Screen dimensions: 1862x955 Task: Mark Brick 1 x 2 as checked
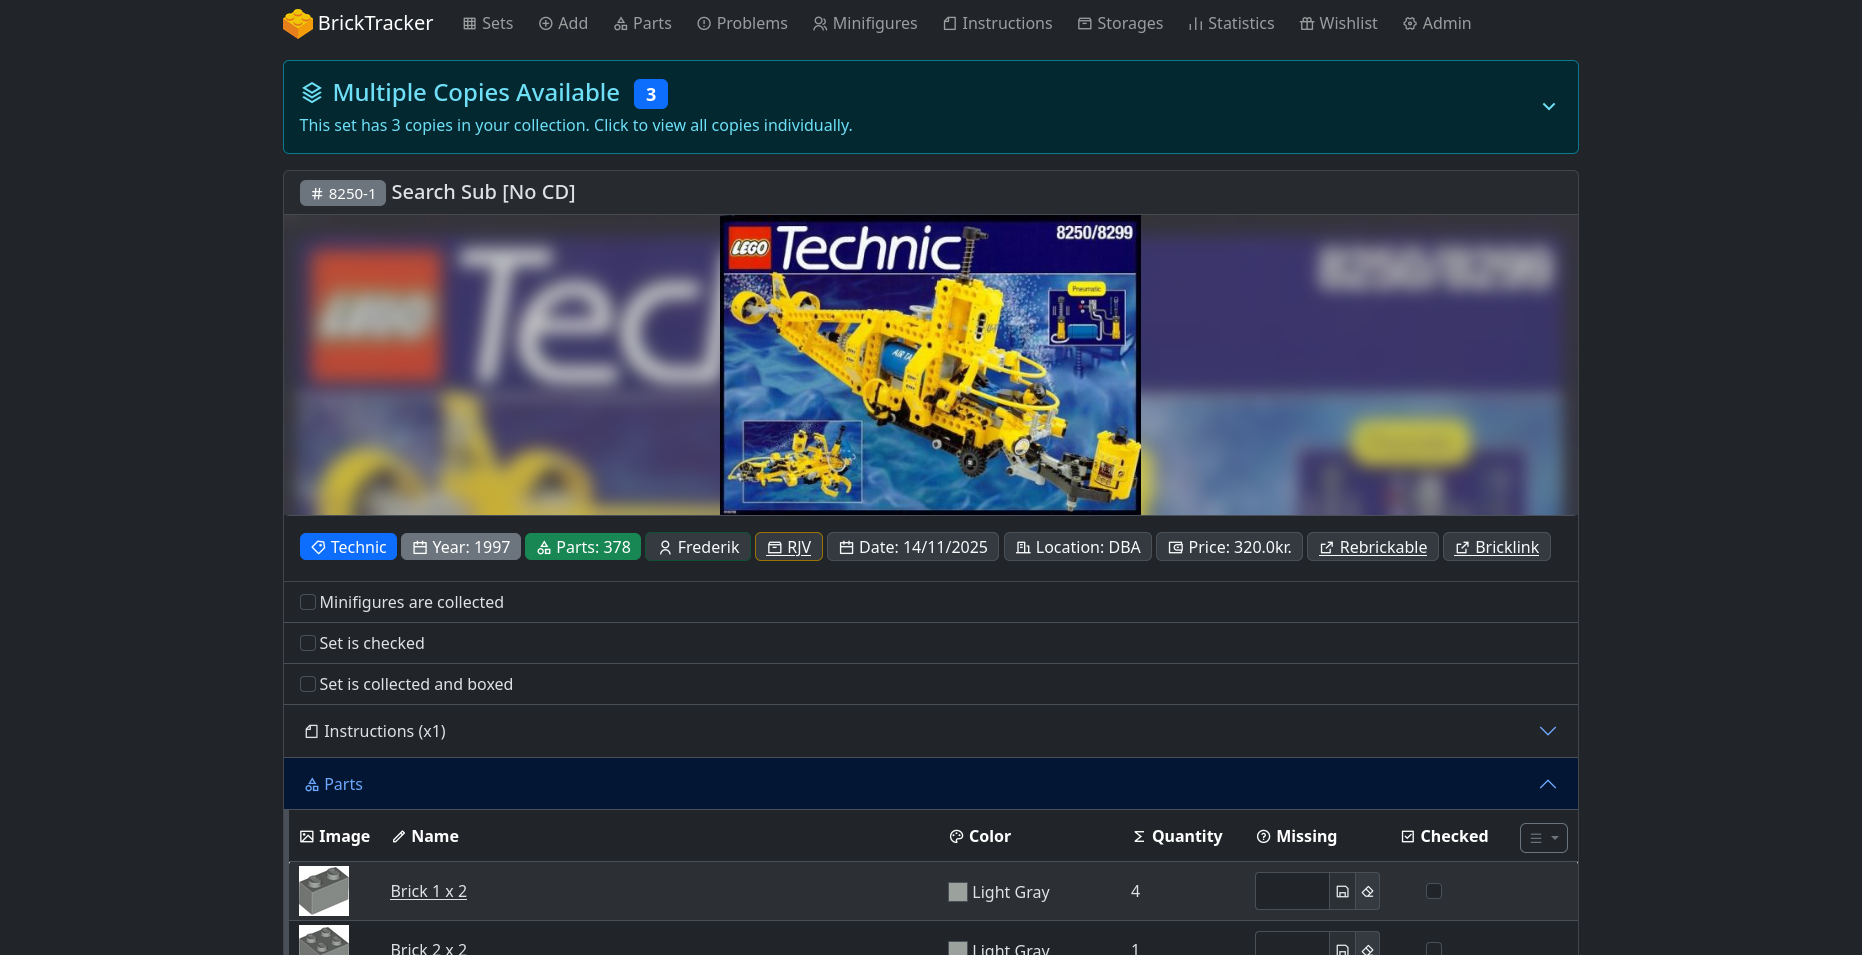pos(1433,891)
